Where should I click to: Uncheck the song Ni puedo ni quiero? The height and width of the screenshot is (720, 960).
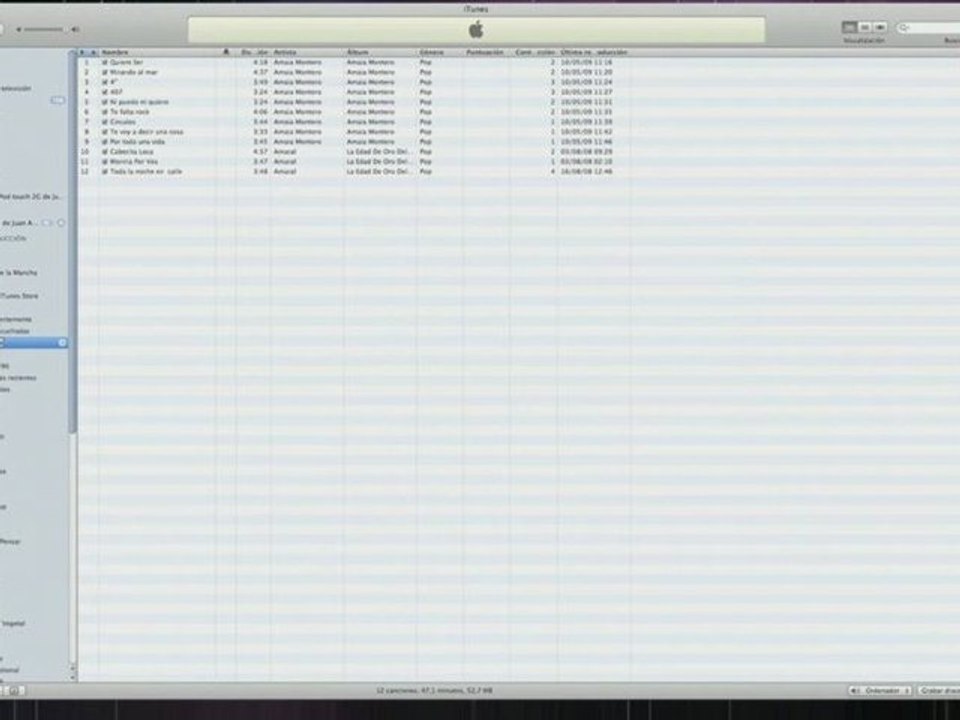click(105, 102)
